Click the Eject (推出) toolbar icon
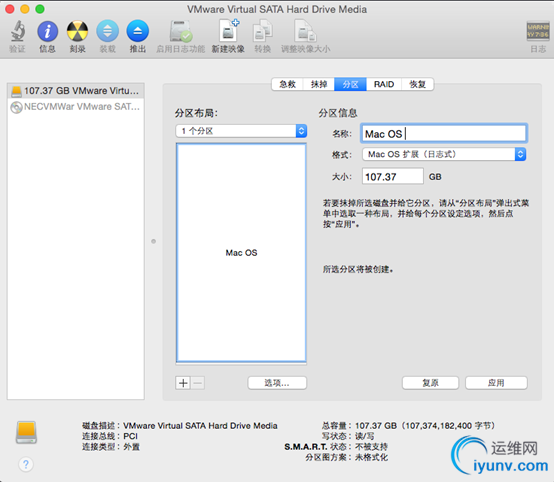This screenshot has width=554, height=482. click(x=137, y=31)
